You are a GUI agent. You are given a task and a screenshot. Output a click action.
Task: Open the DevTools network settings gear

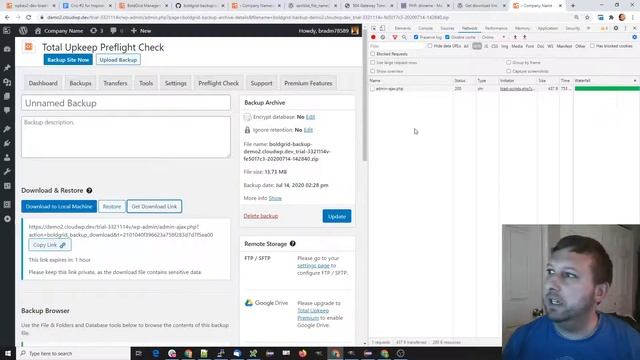[634, 37]
